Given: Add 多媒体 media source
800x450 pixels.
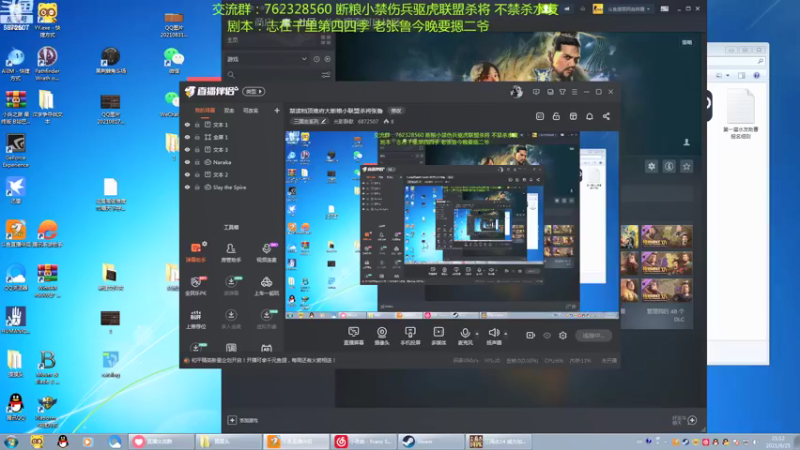Looking at the screenshot, I should click(x=438, y=336).
